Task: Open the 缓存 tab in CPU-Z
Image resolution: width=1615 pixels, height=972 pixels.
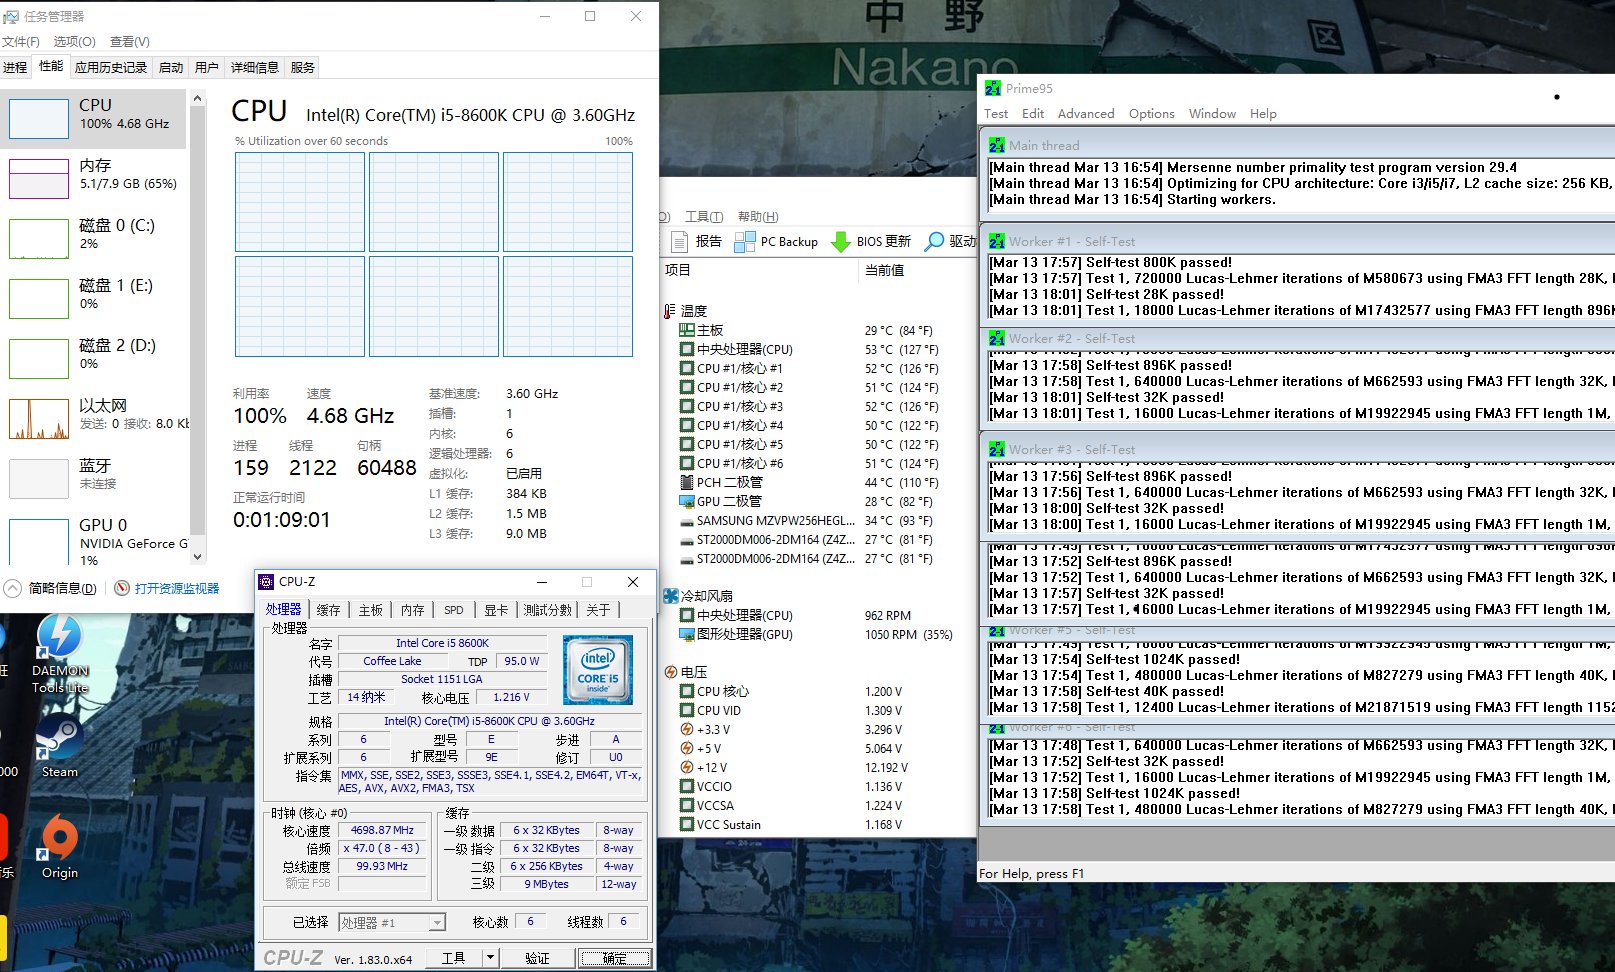Action: point(328,610)
